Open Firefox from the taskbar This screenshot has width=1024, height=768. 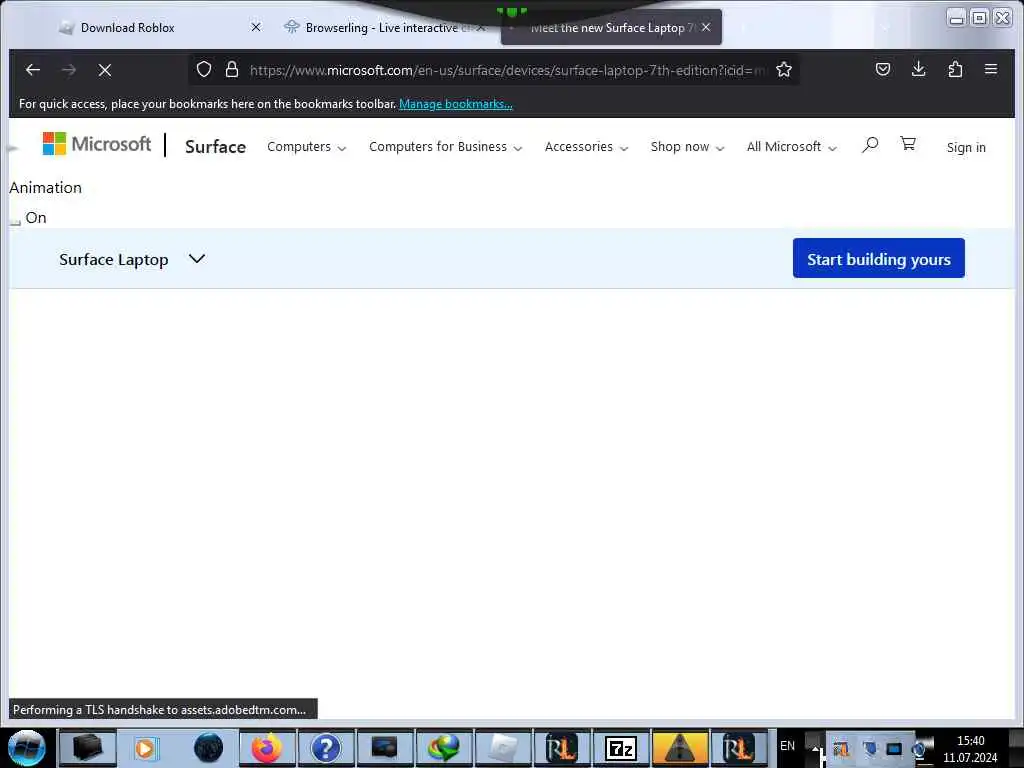[x=266, y=748]
